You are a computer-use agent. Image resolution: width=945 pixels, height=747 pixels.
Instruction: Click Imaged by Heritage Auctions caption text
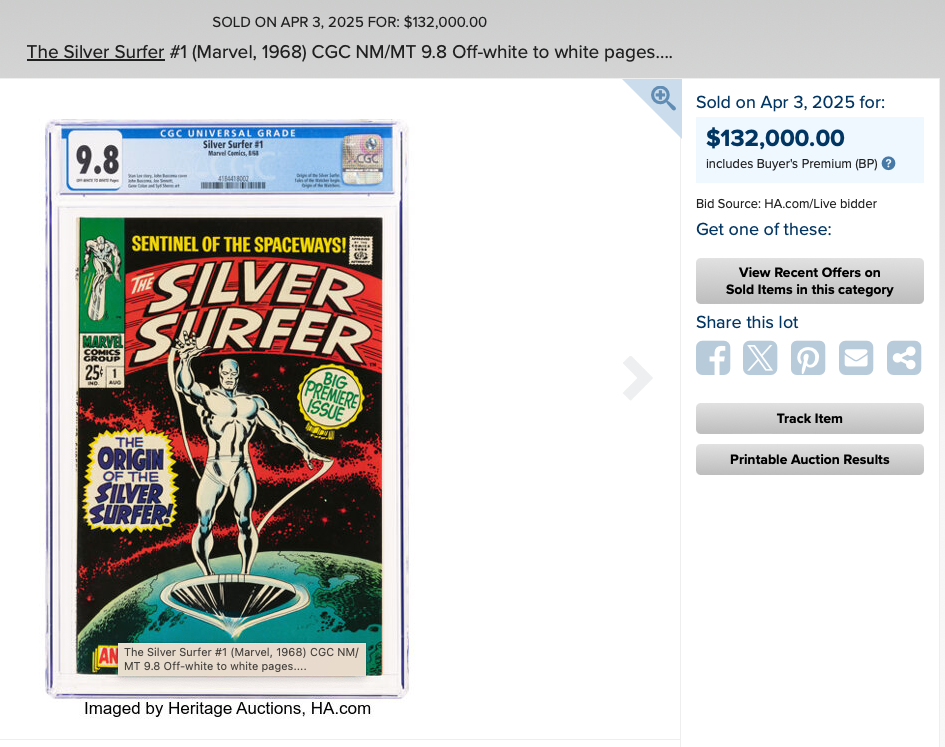227,708
